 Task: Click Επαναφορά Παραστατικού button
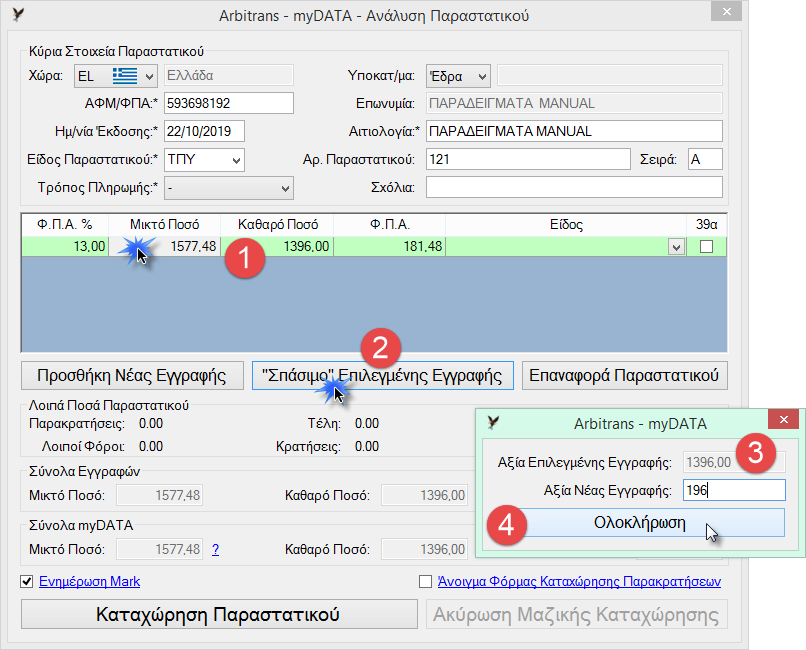point(624,376)
